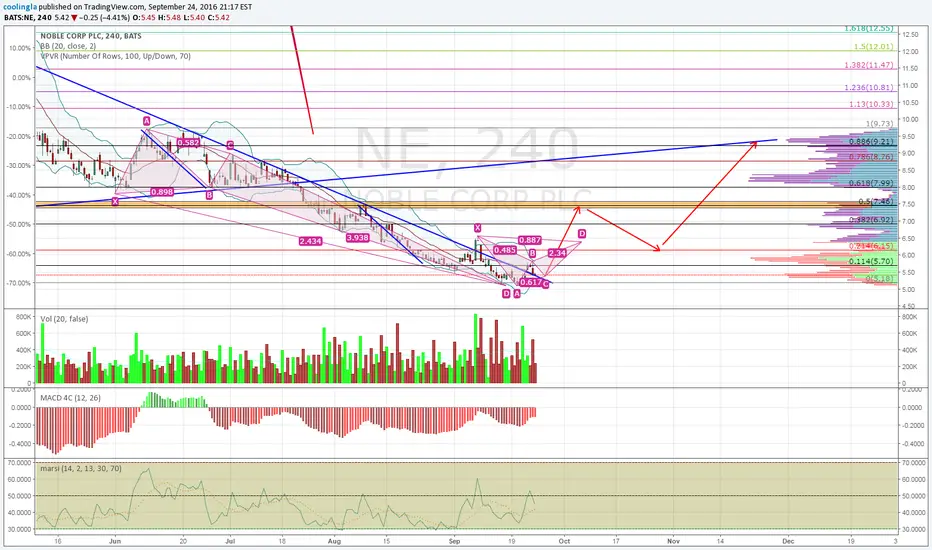Click the open value O:5.45
Image resolution: width=932 pixels, height=550 pixels.
pyautogui.click(x=146, y=18)
